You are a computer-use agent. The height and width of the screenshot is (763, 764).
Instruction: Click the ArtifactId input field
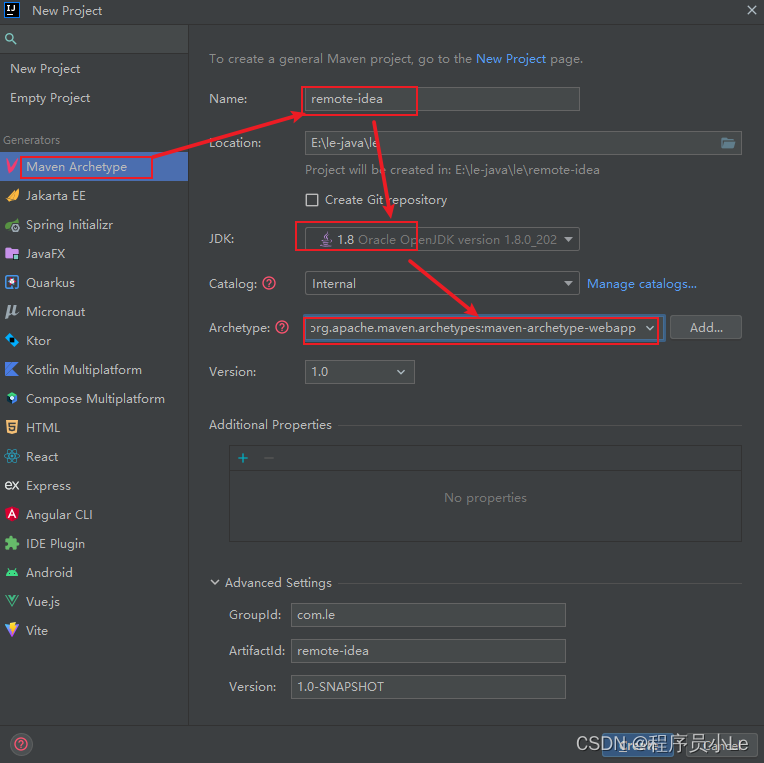(x=428, y=651)
